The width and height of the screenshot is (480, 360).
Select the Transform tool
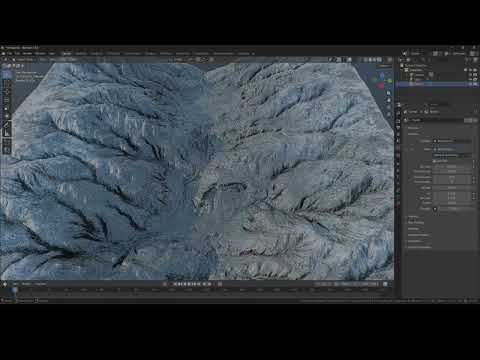click(6, 116)
